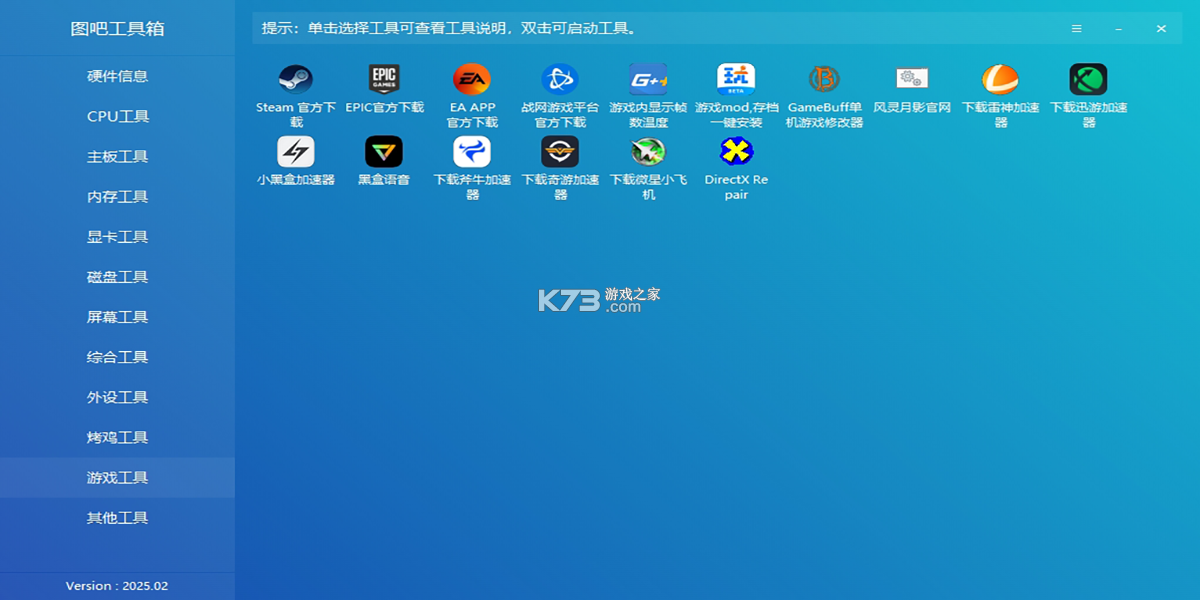Screen dimensions: 1200x600
Task: Switch to 综合工具 category
Action: pyautogui.click(x=118, y=357)
